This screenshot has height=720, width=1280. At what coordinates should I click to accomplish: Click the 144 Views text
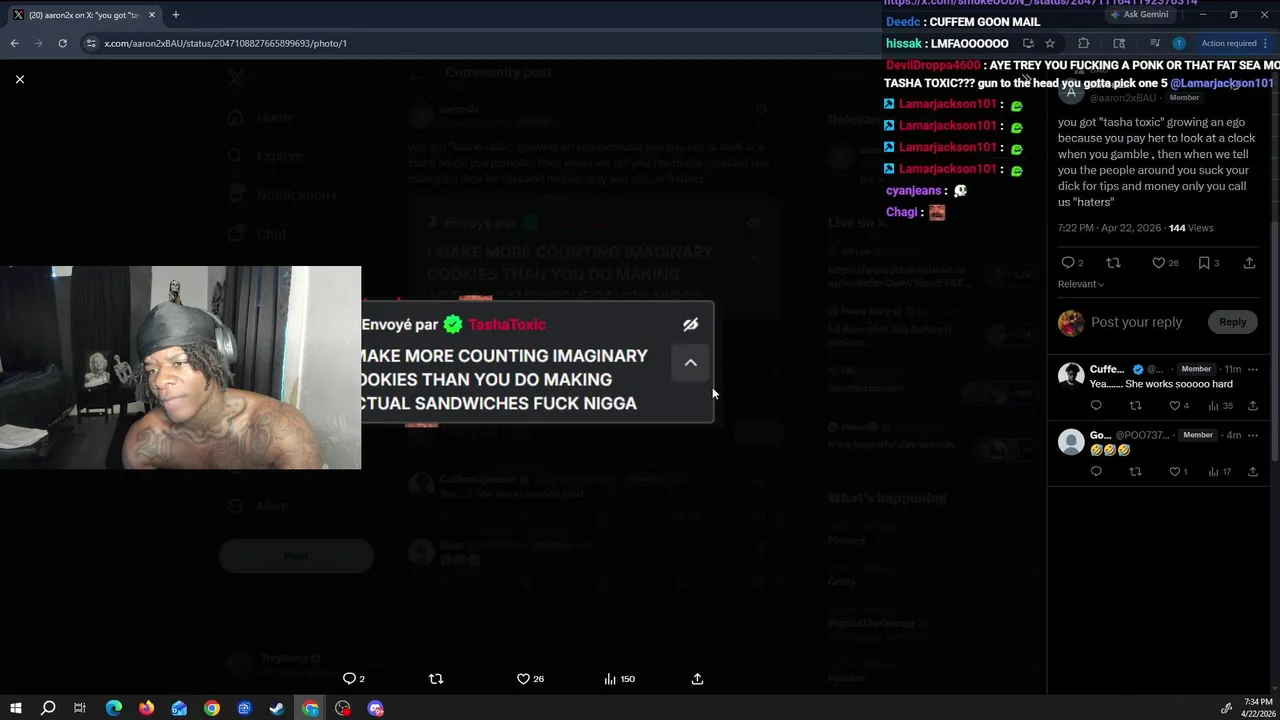pos(1191,228)
